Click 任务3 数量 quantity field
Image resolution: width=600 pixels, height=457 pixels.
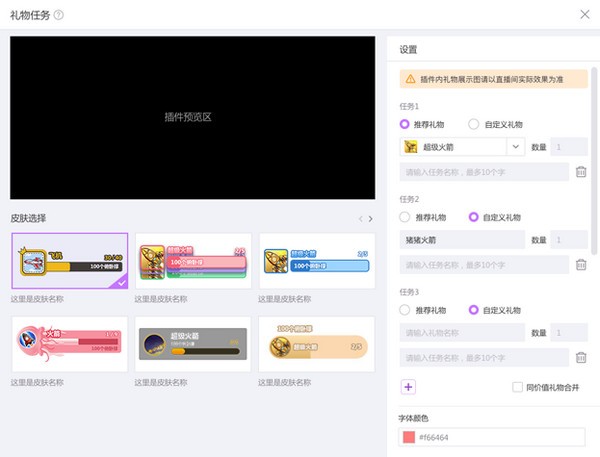(568, 332)
